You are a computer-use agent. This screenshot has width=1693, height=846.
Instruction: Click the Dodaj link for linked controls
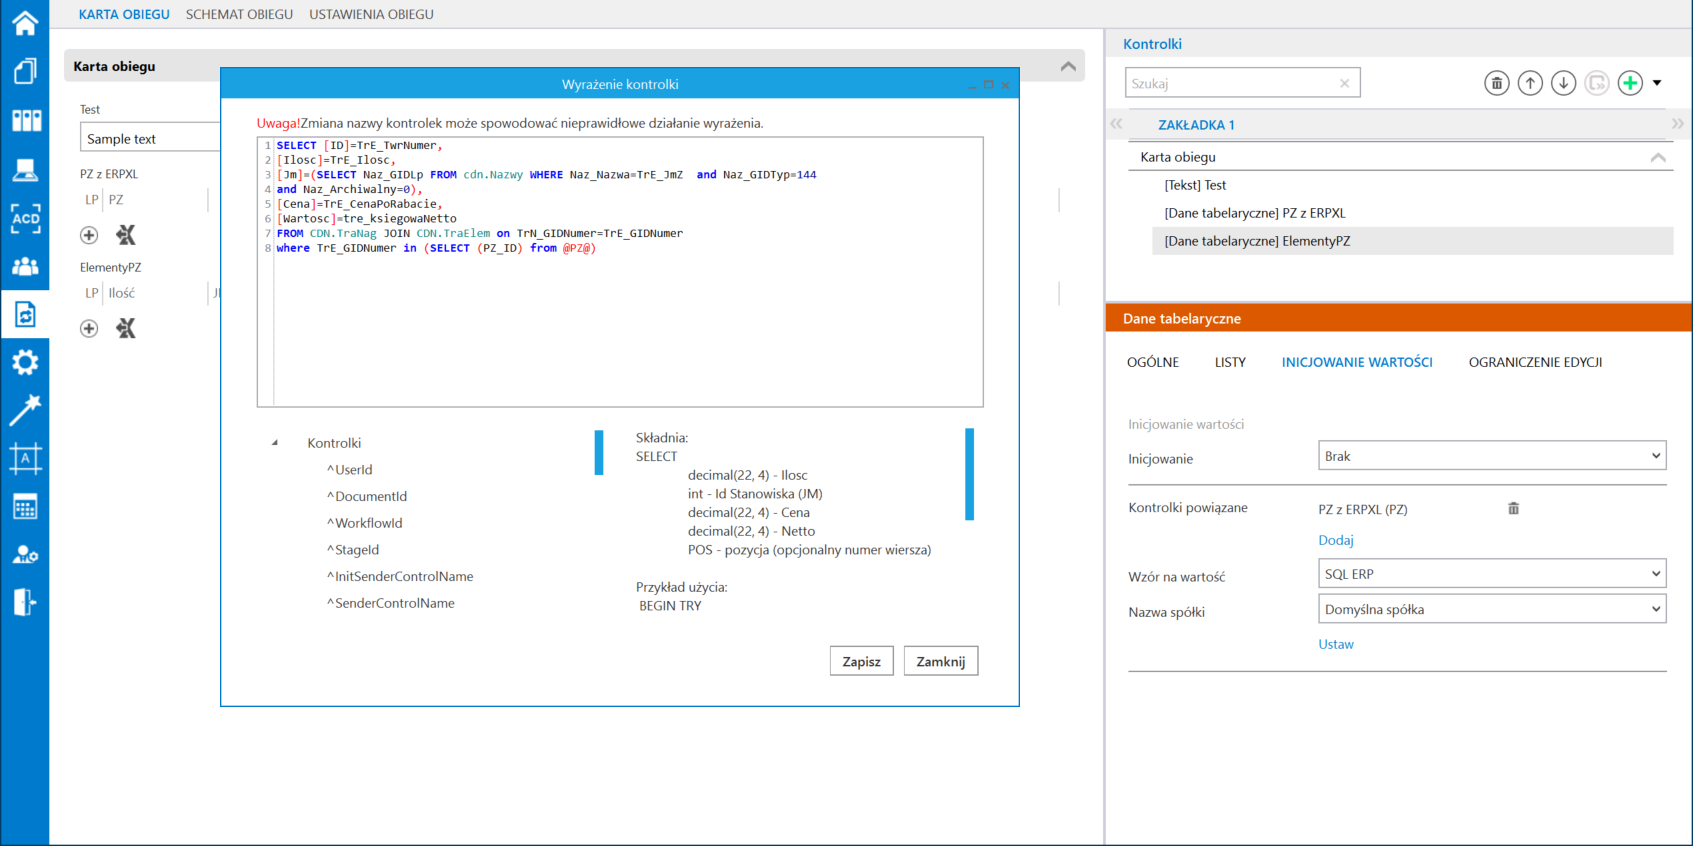point(1336,540)
